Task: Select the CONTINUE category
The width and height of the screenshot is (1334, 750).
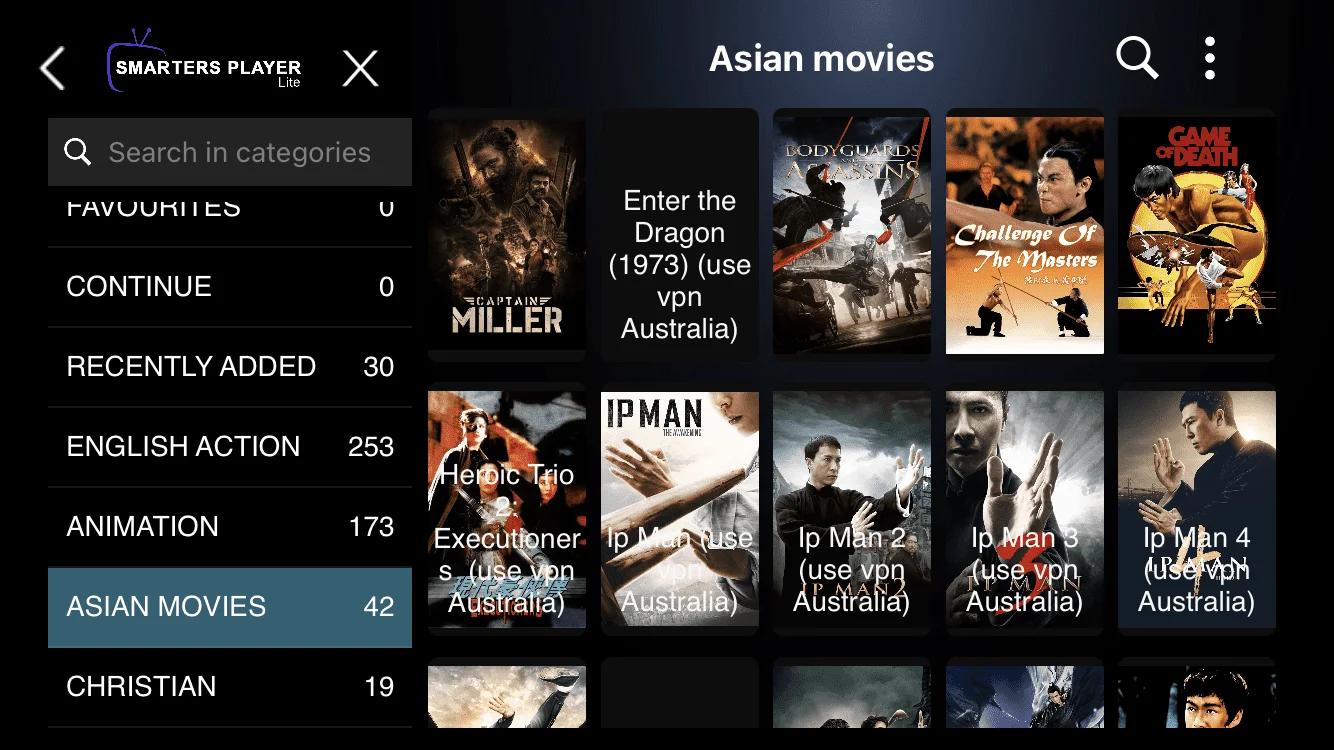Action: [230, 287]
